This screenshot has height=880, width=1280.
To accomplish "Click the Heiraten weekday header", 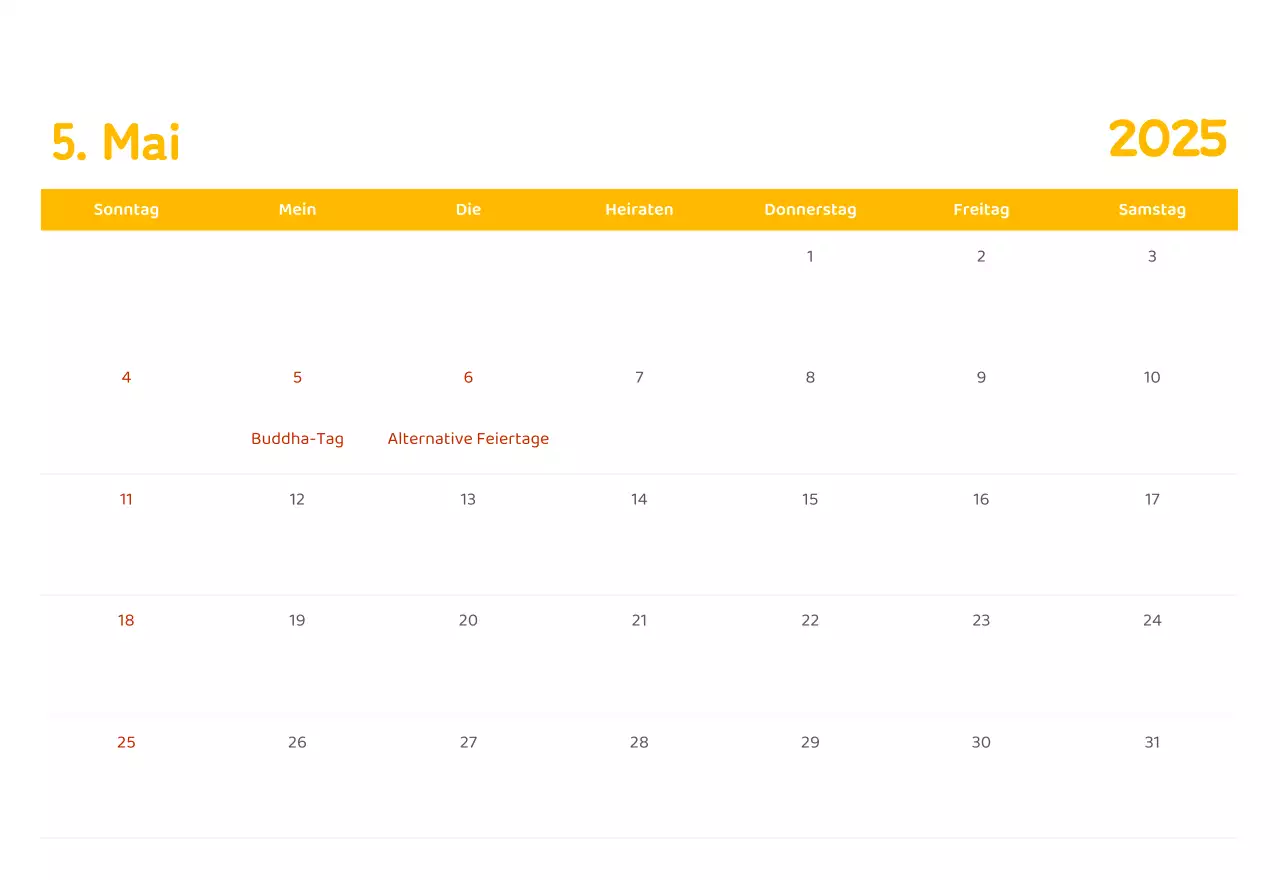I will click(639, 209).
